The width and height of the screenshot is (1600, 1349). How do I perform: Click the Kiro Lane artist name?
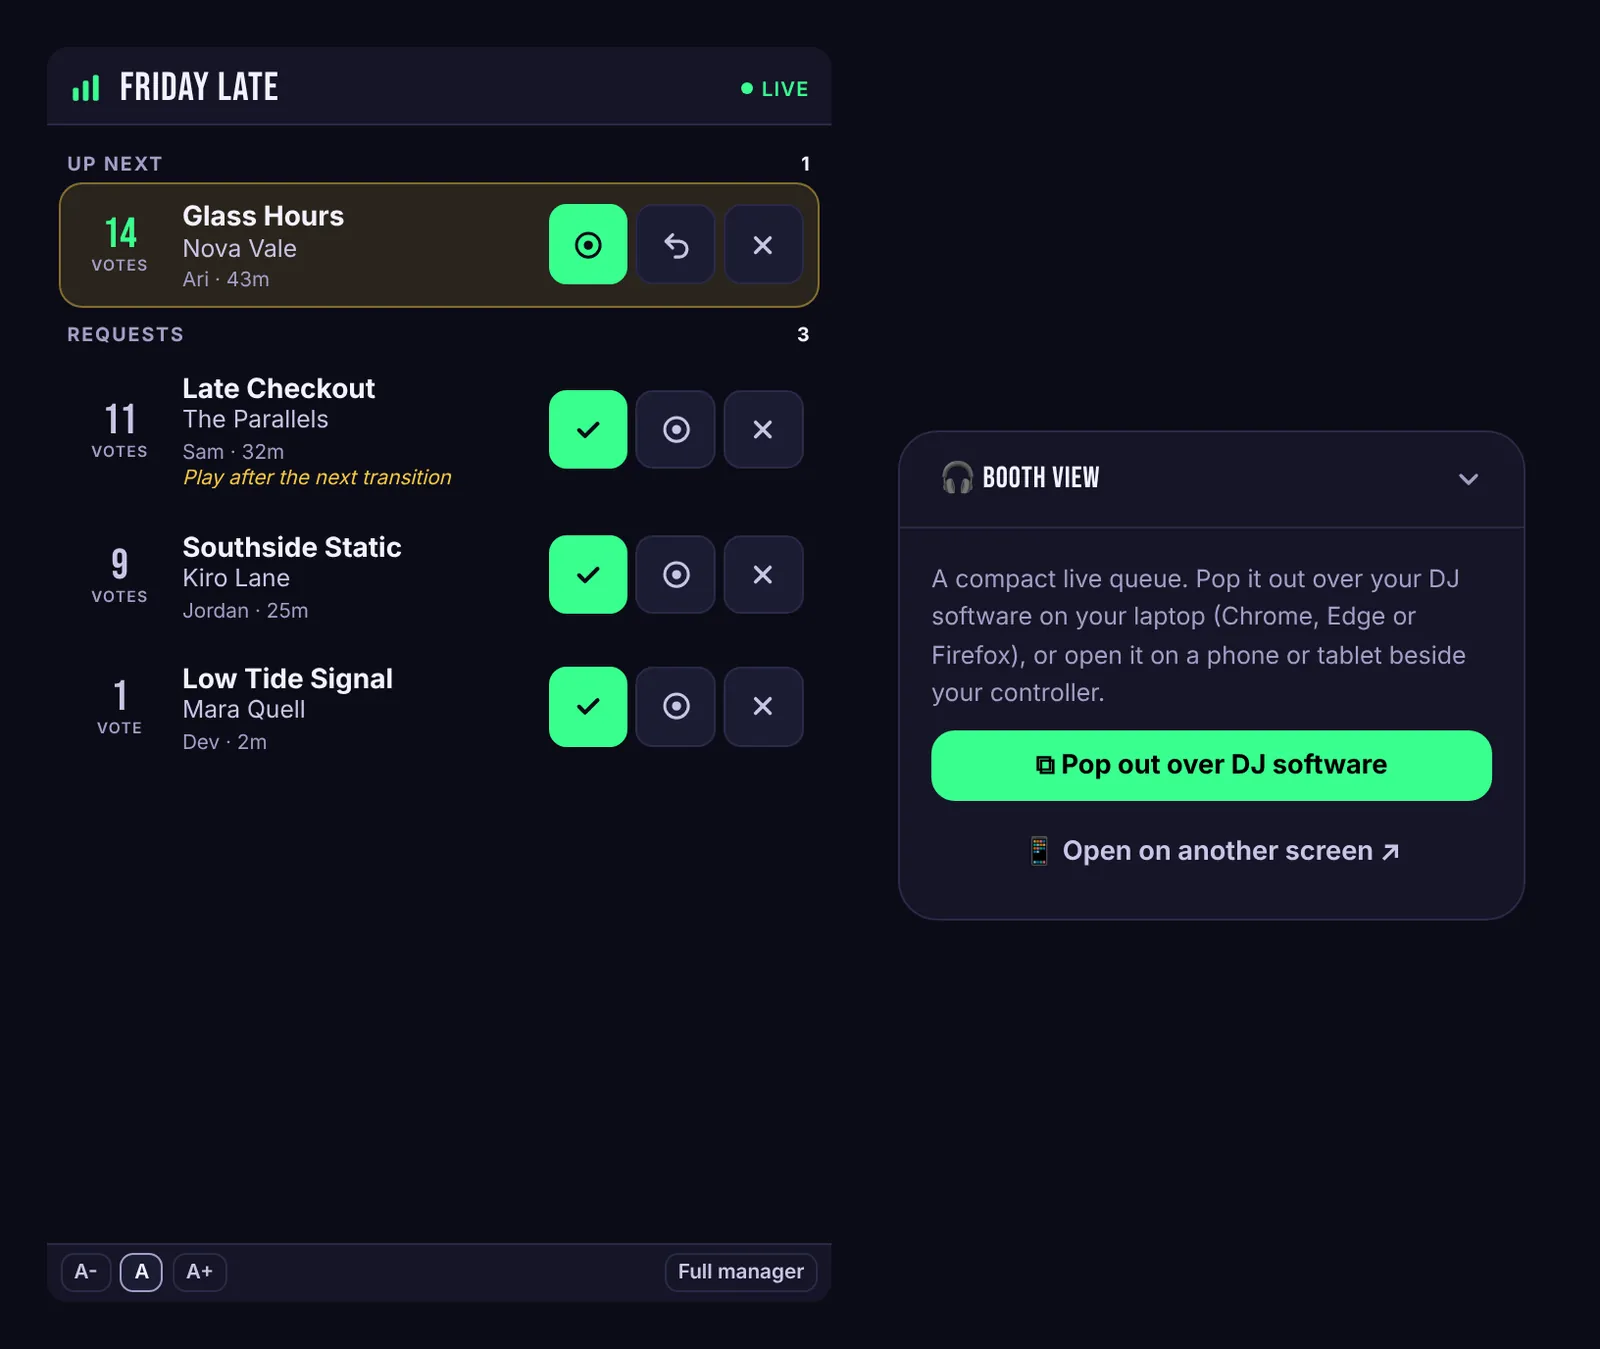click(236, 579)
